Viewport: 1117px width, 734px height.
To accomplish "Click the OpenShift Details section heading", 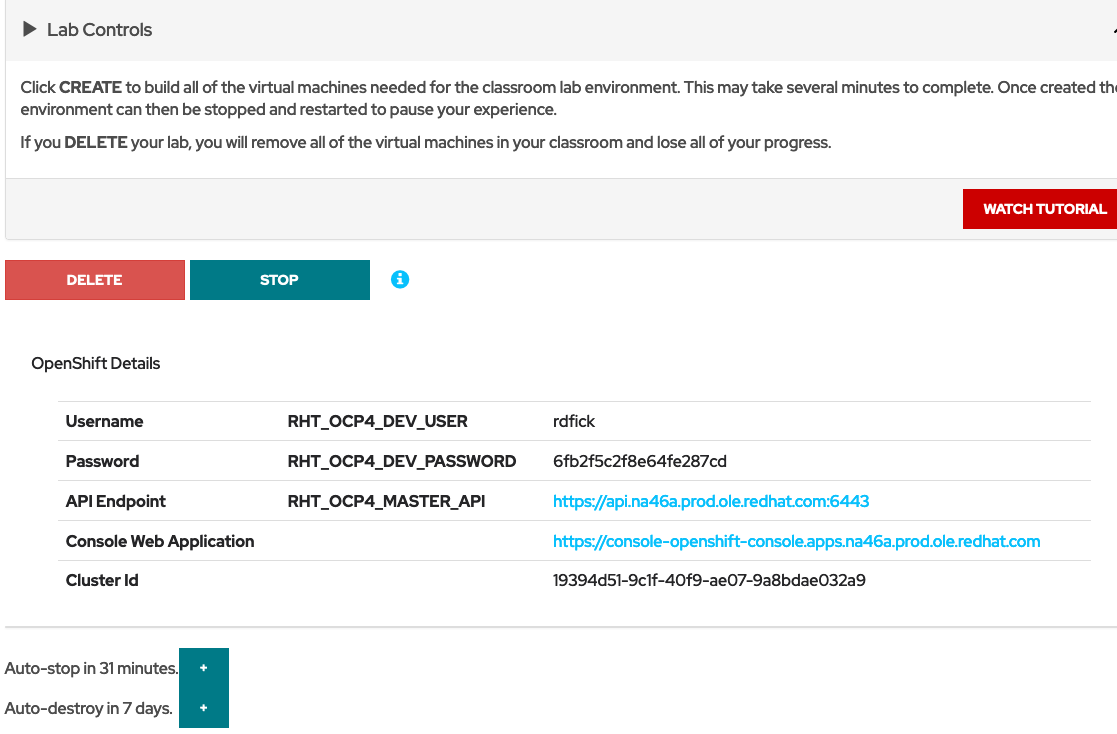I will point(95,363).
